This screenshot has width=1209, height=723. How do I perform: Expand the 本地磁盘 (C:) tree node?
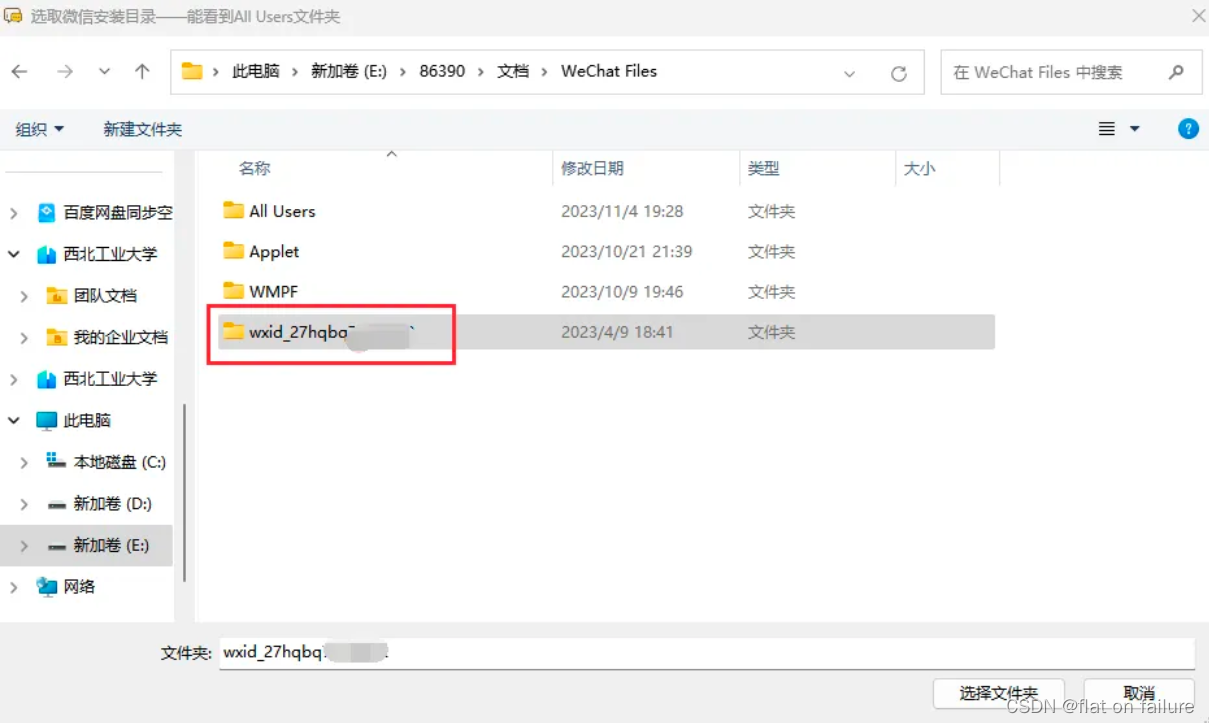click(24, 462)
